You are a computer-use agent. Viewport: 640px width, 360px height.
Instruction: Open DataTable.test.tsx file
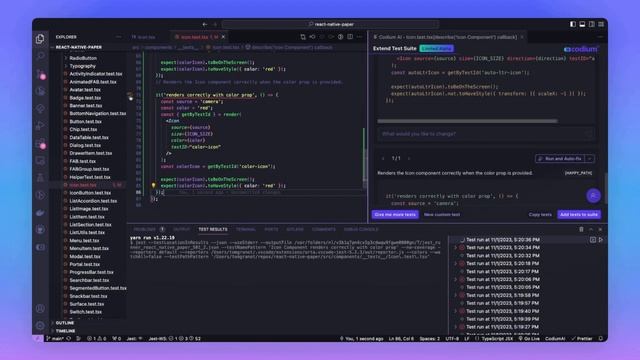(x=89, y=138)
